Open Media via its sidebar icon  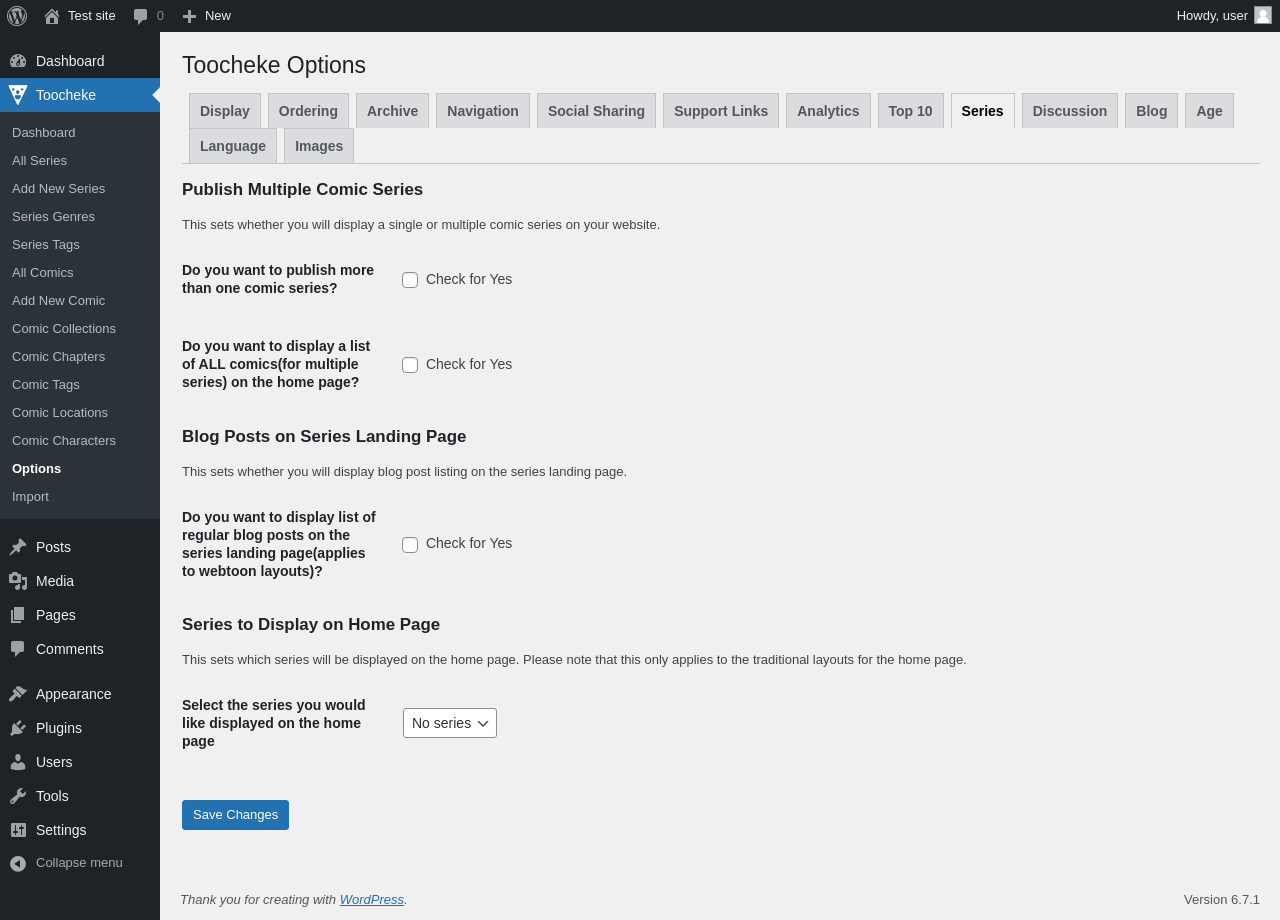pyautogui.click(x=18, y=581)
